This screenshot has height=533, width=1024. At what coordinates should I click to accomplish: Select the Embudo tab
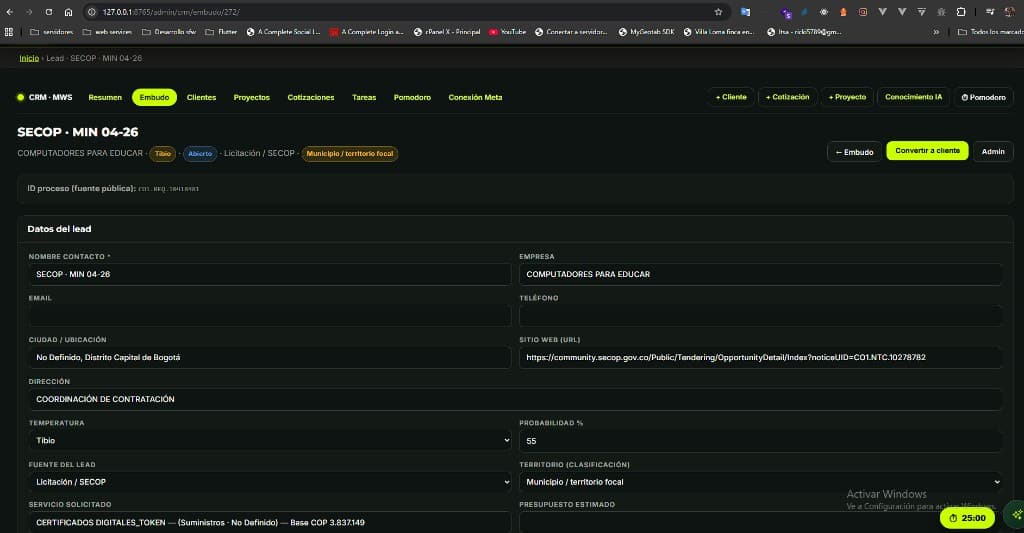(154, 97)
